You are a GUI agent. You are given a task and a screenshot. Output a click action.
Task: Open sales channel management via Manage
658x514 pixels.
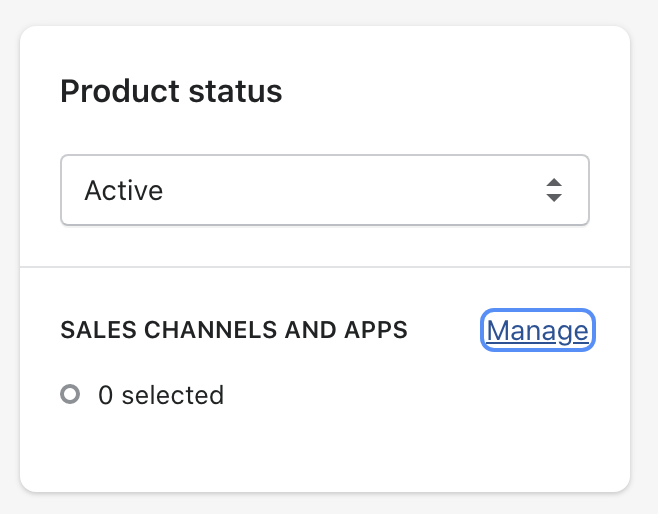[x=538, y=330]
